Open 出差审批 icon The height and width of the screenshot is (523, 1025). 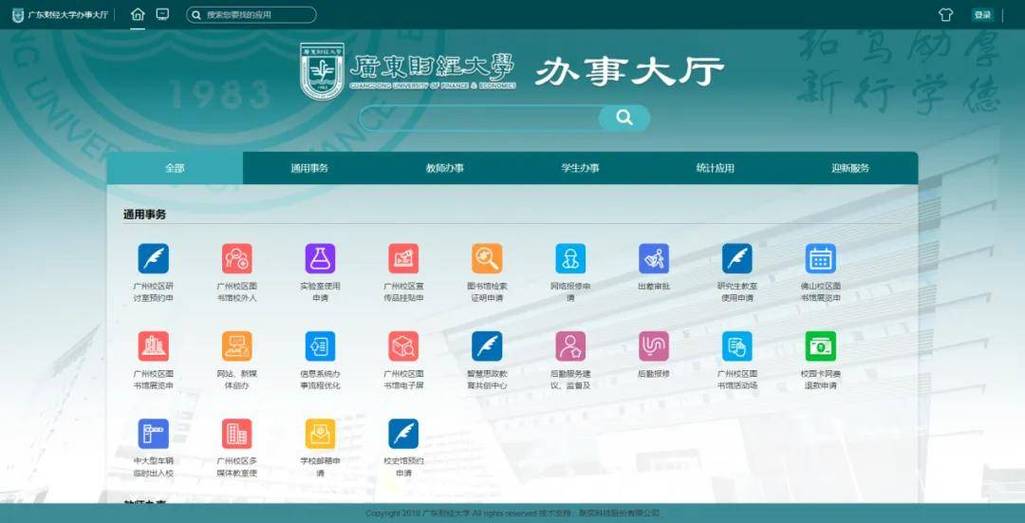click(x=654, y=258)
